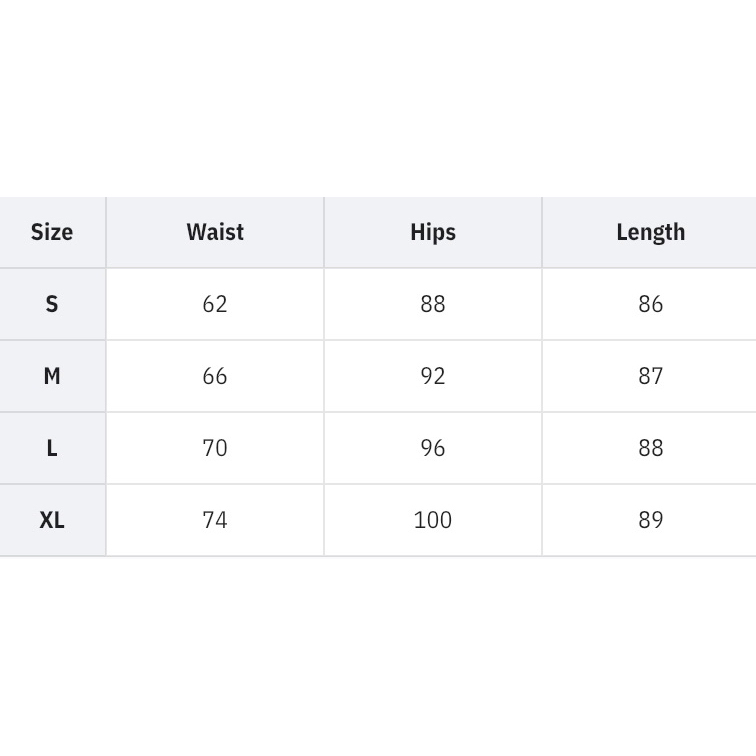Select the L size row label
756x756 pixels.
(x=52, y=448)
